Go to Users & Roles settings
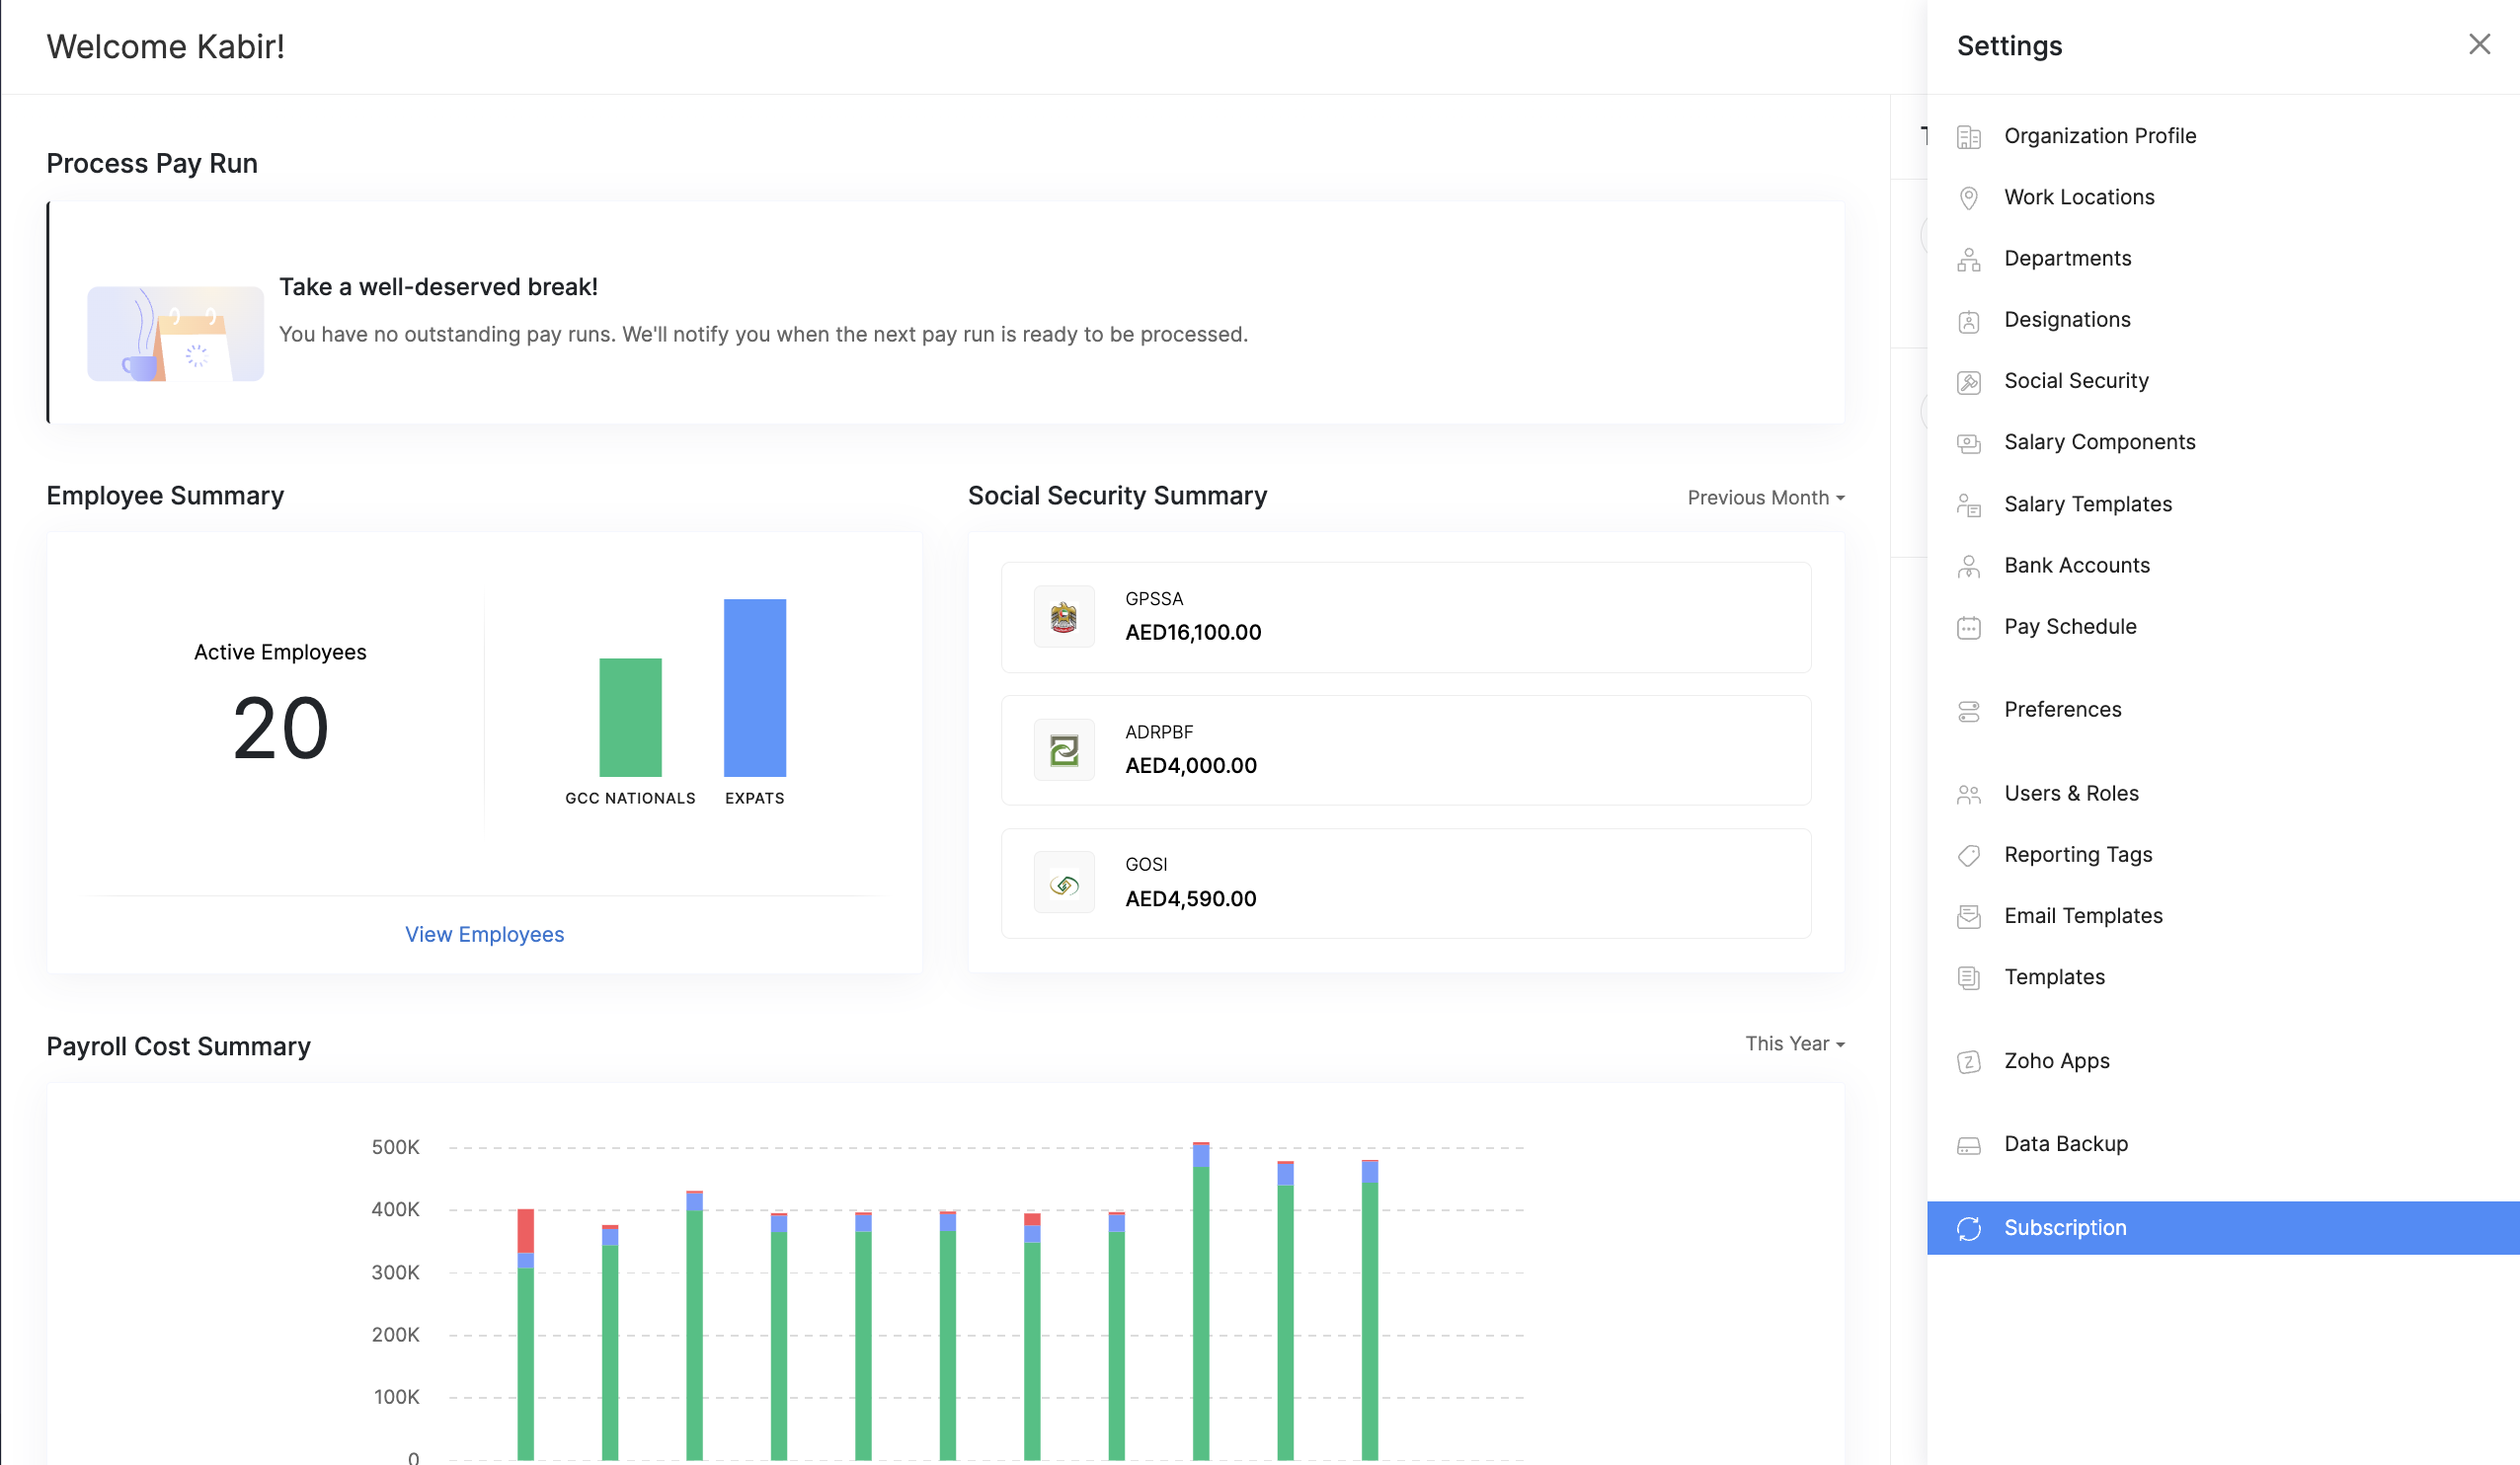Image resolution: width=2520 pixels, height=1465 pixels. (2070, 793)
